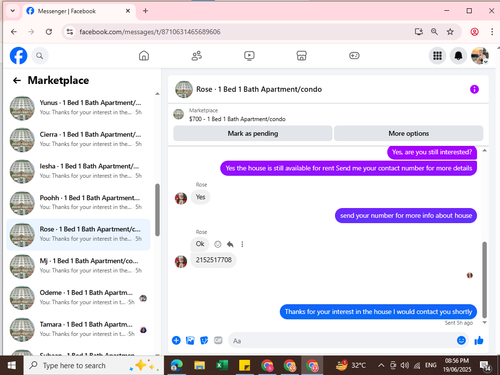Click the phone number 2152517708 message
Viewport: 500px width, 375px height.
[x=213, y=260]
